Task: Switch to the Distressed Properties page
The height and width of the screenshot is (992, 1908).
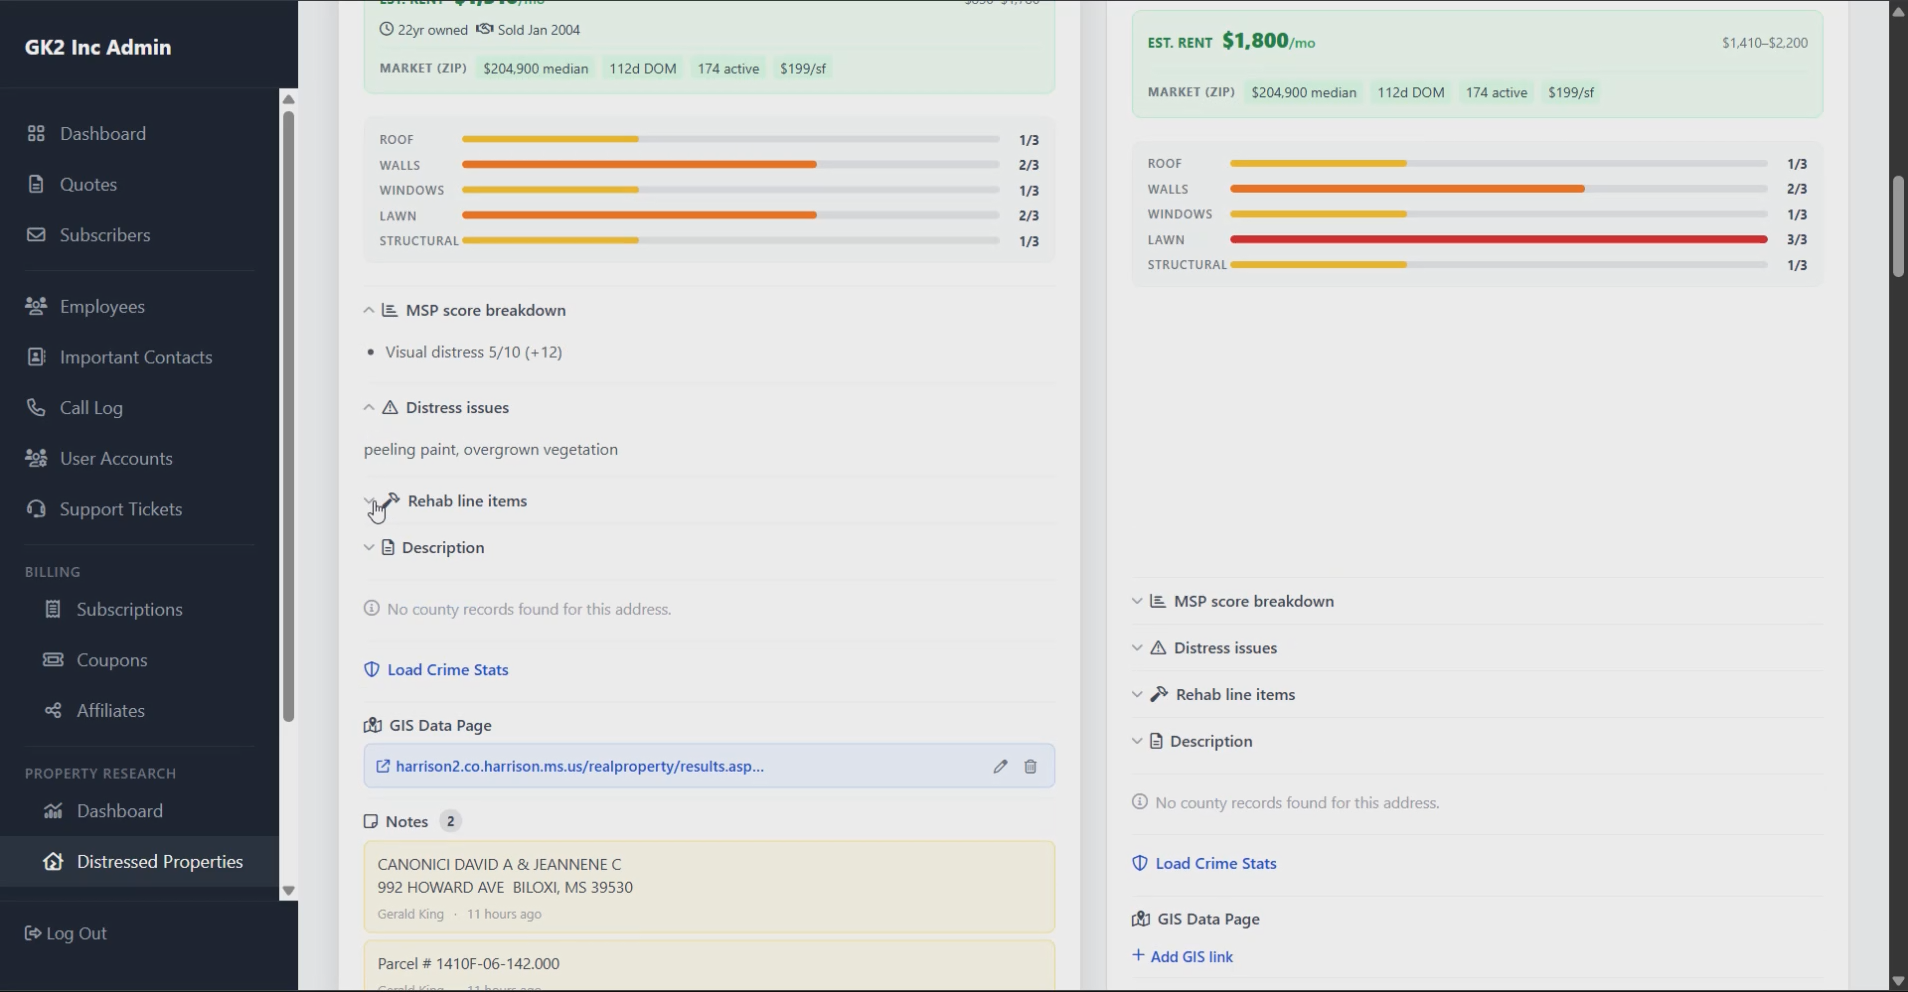Action: 160,861
